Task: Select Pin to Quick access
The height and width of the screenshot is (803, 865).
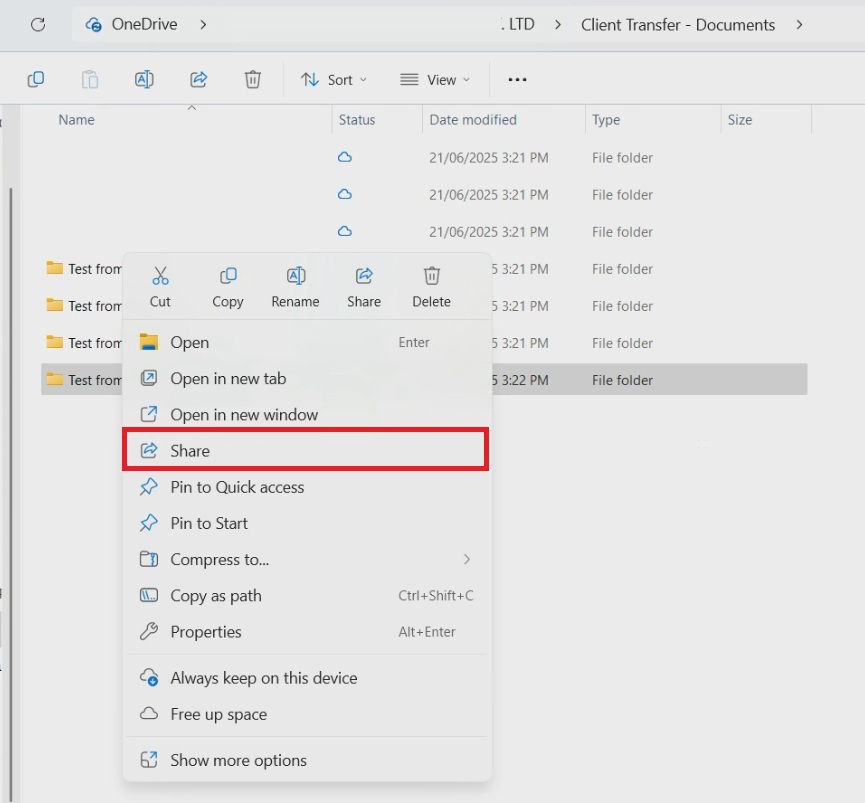Action: pos(237,487)
